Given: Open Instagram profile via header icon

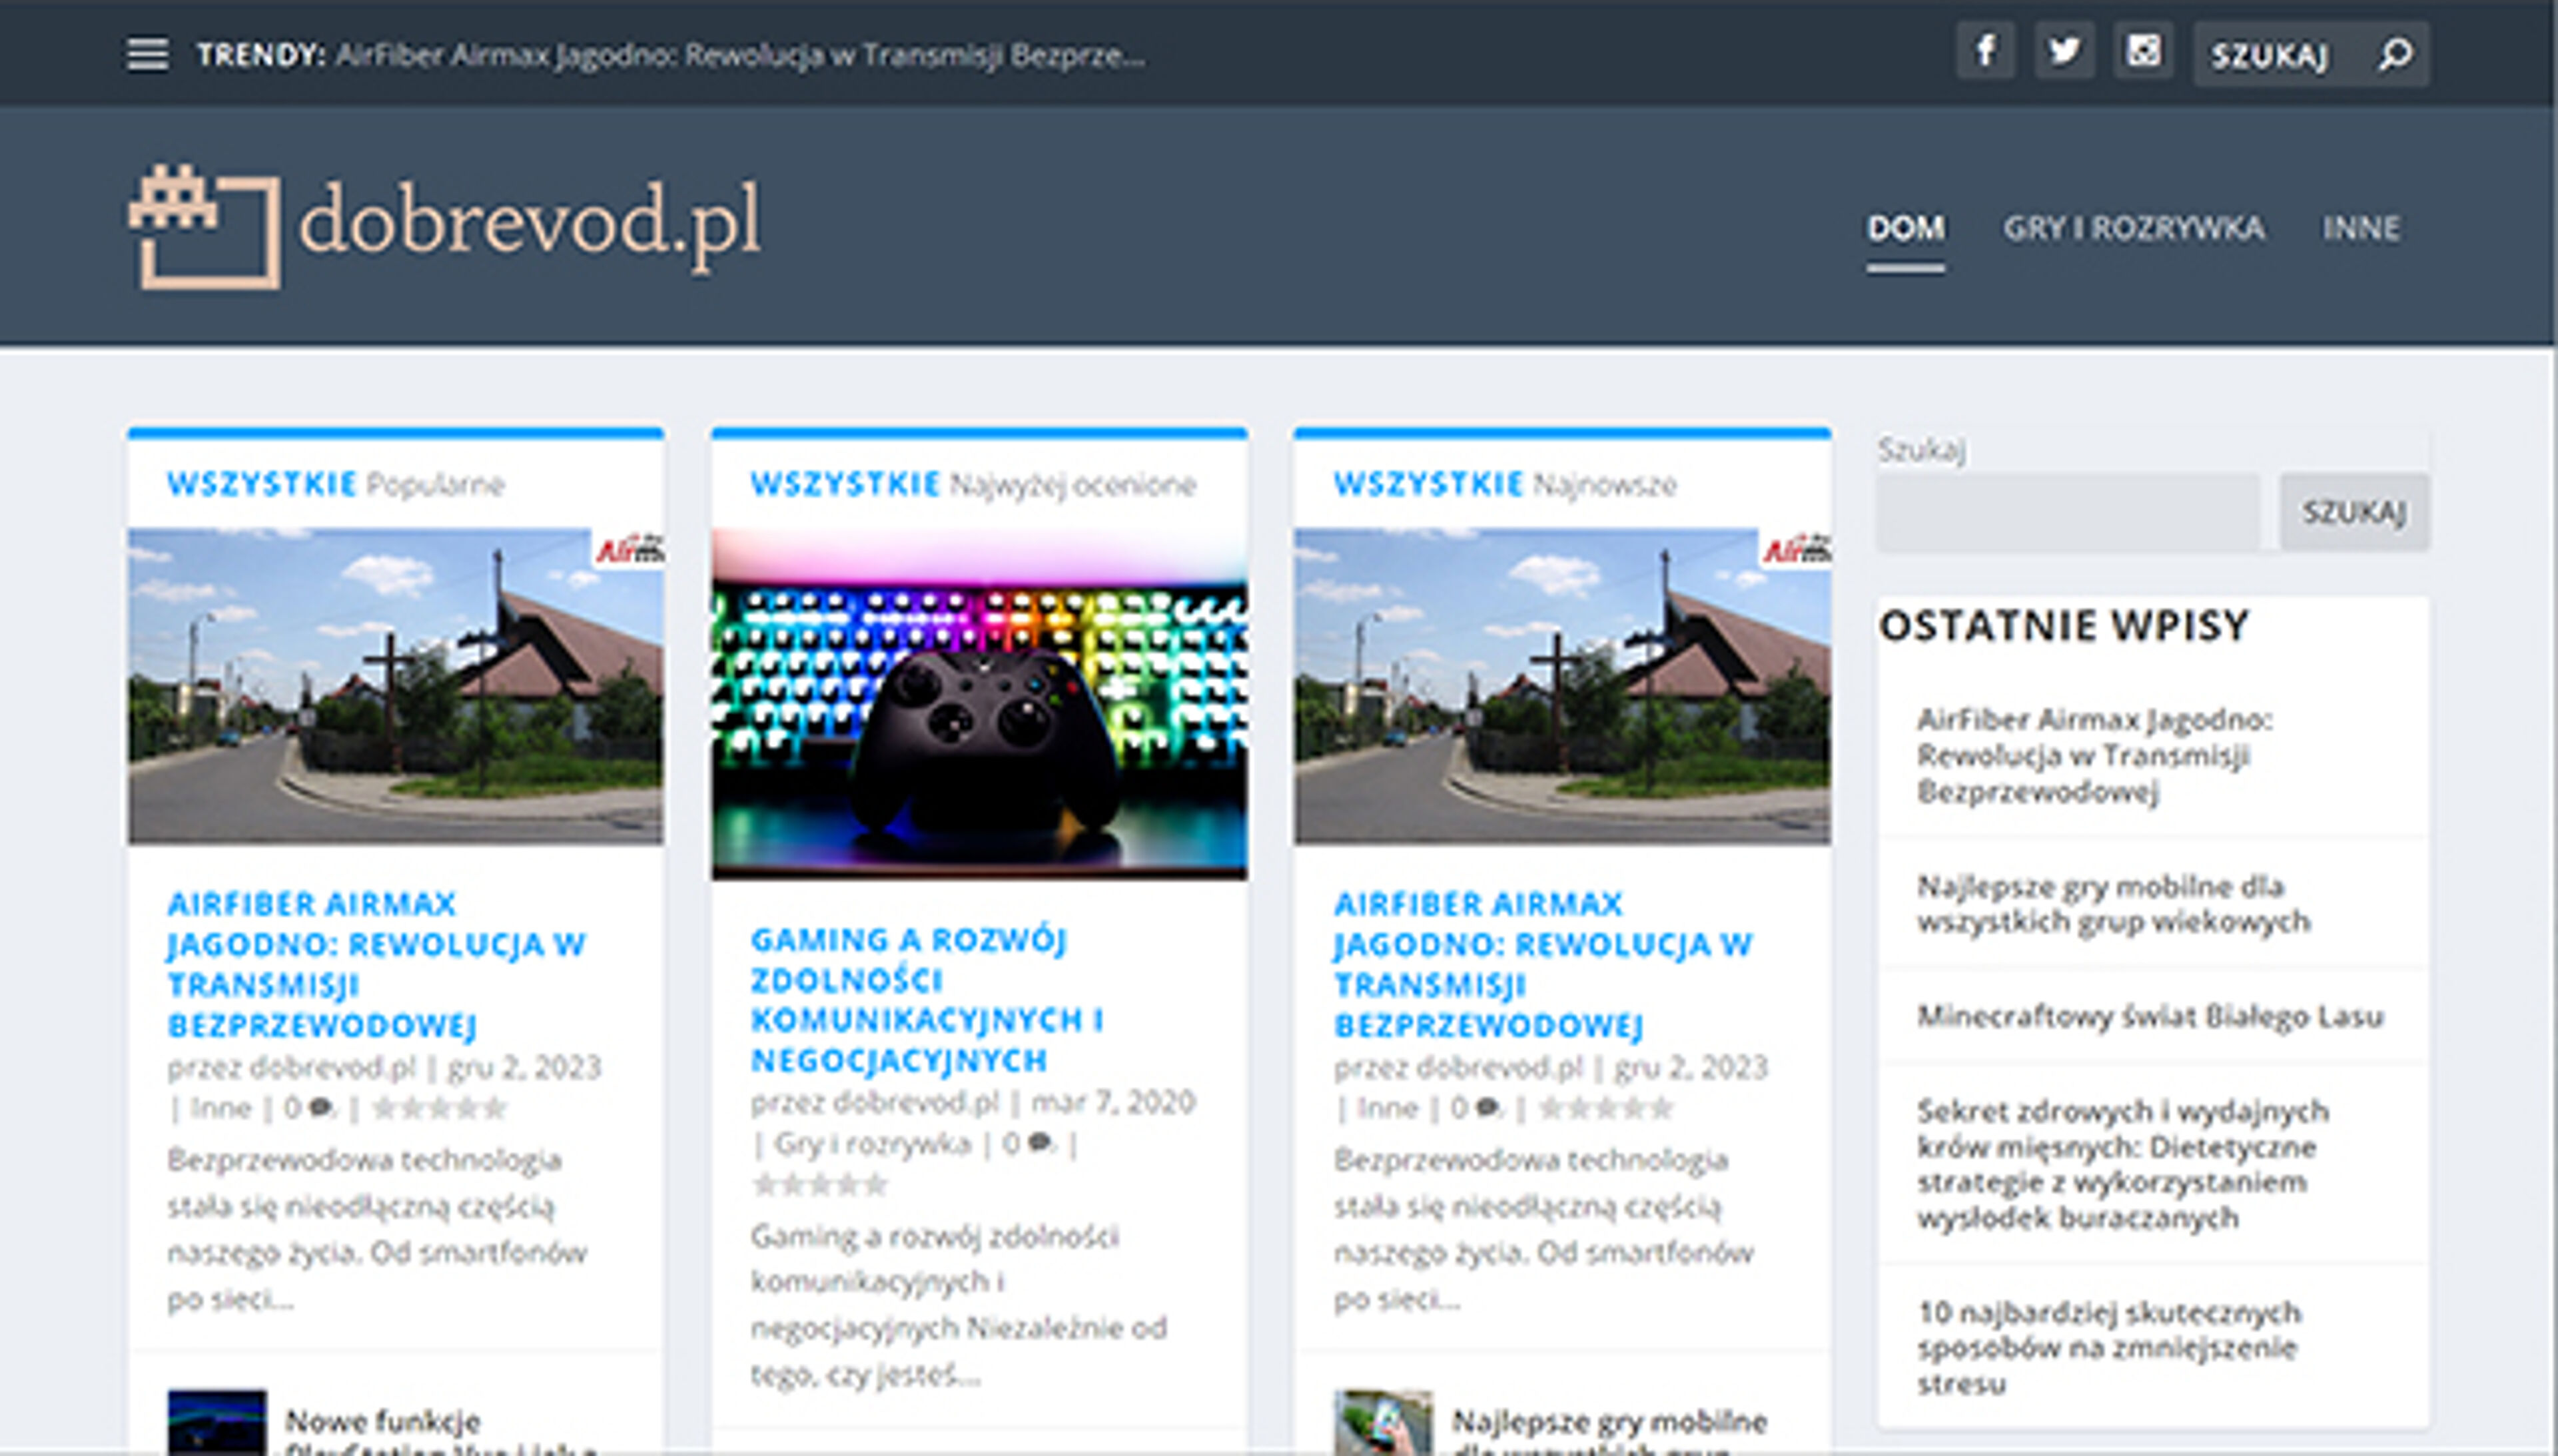Looking at the screenshot, I should [2144, 51].
